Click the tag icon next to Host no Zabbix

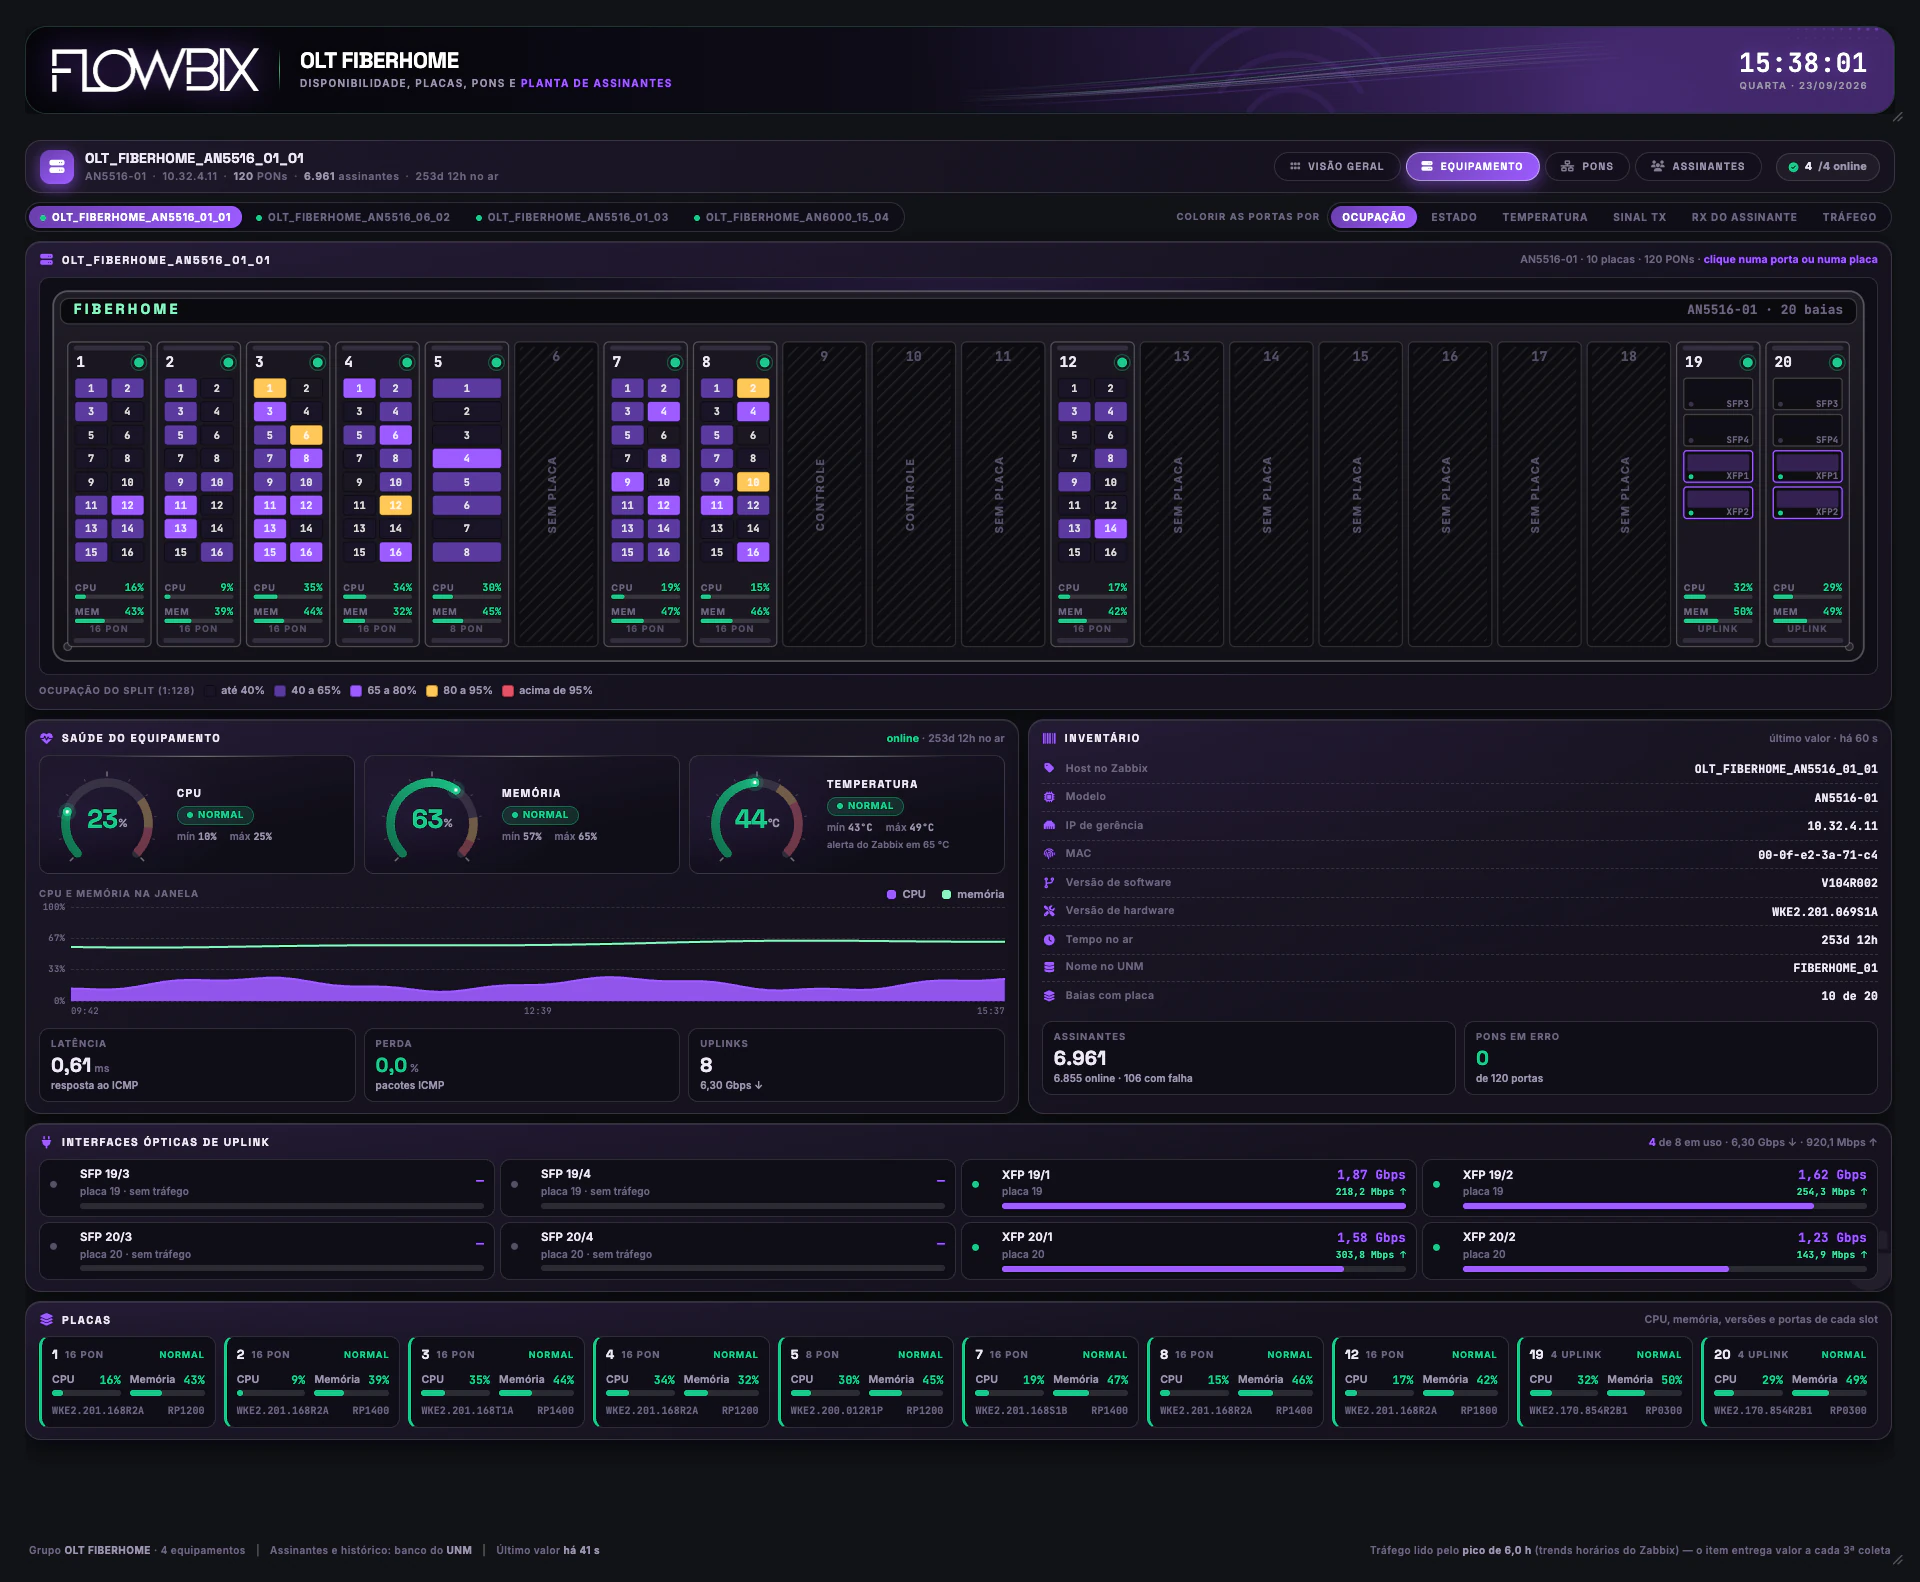click(x=1049, y=768)
